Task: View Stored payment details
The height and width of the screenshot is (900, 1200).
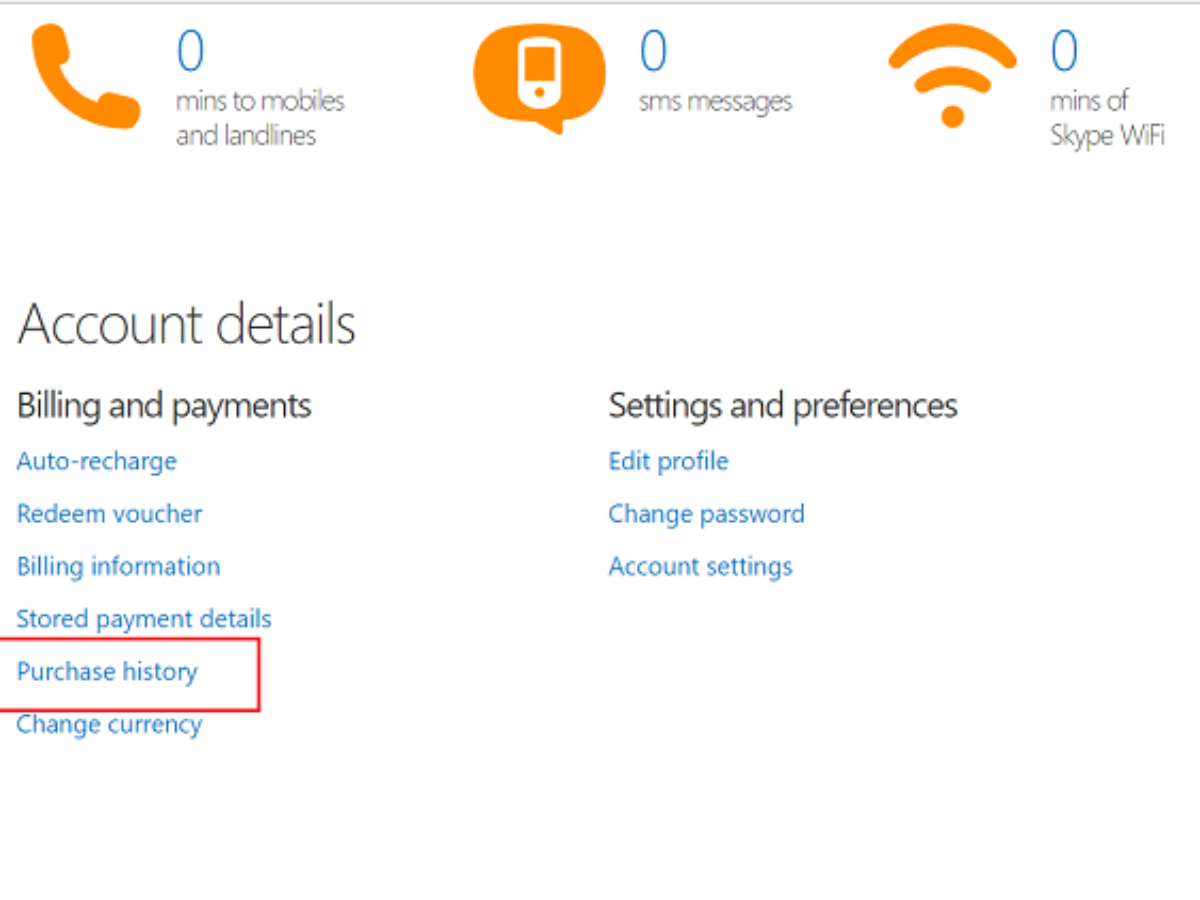Action: click(x=144, y=619)
